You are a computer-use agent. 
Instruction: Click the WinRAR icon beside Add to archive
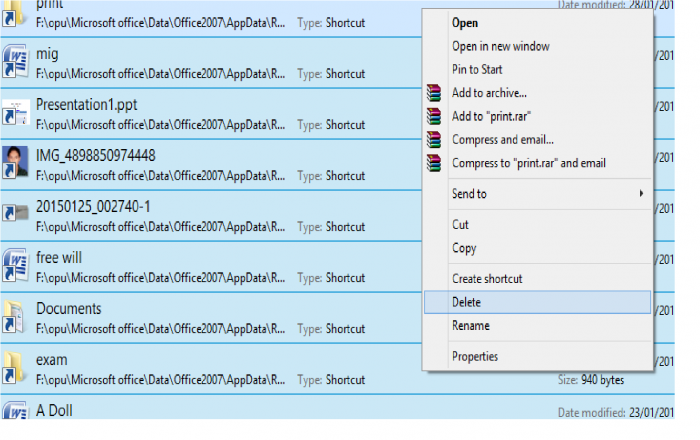[x=433, y=93]
